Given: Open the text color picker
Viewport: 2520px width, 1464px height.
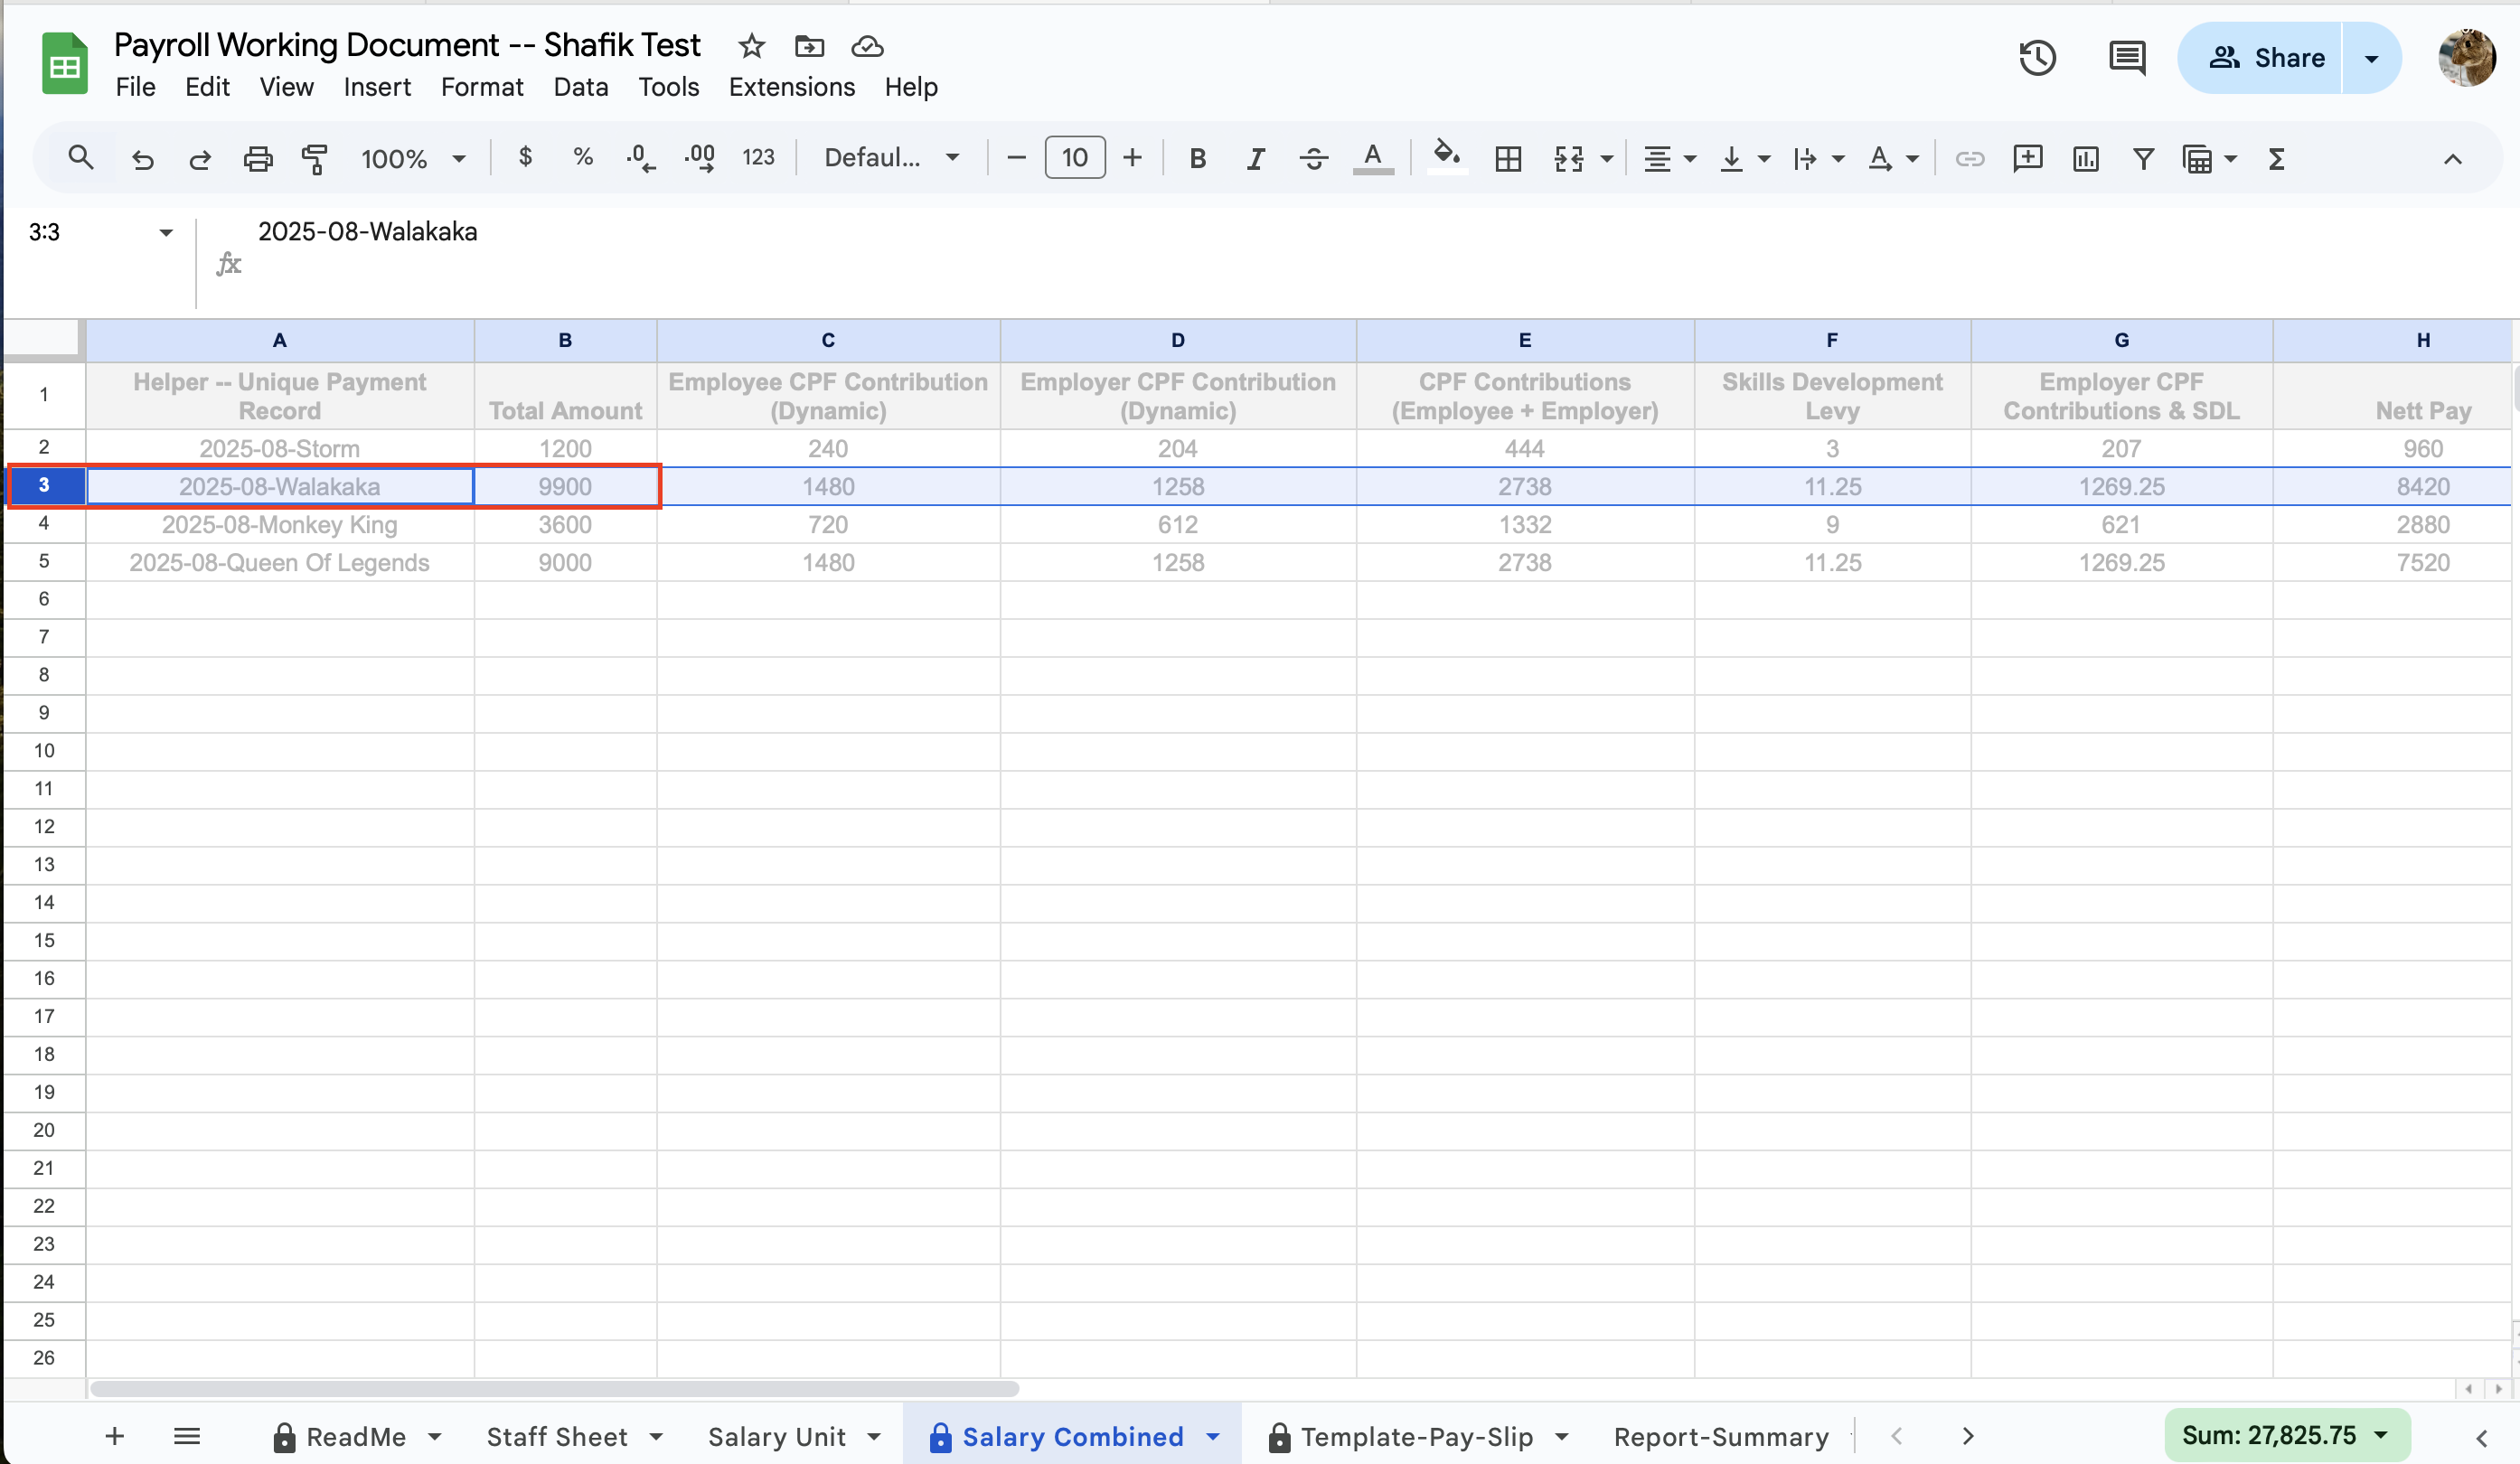Looking at the screenshot, I should [x=1373, y=158].
